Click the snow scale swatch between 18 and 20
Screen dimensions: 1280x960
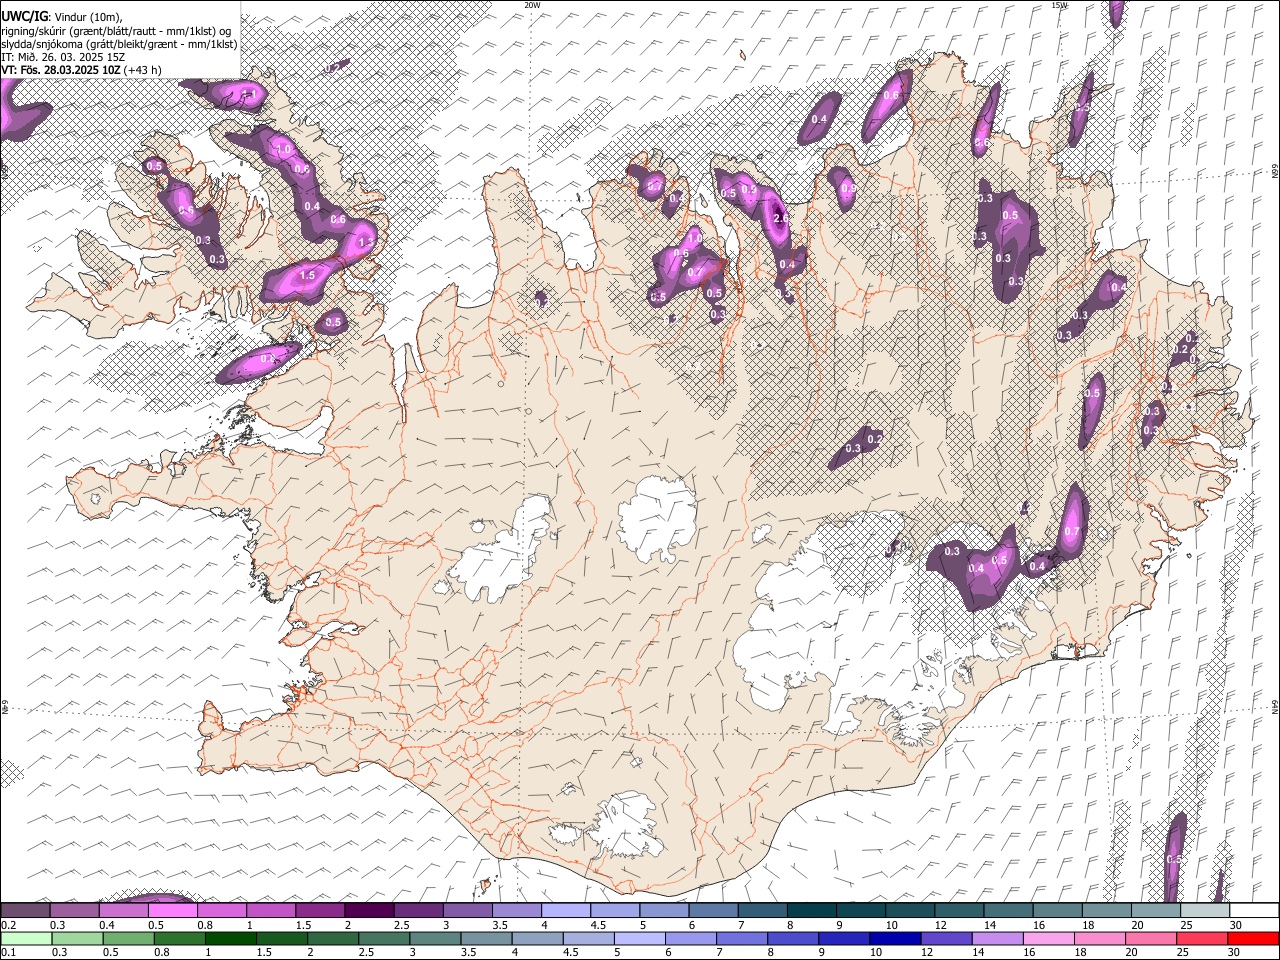(x=1108, y=911)
